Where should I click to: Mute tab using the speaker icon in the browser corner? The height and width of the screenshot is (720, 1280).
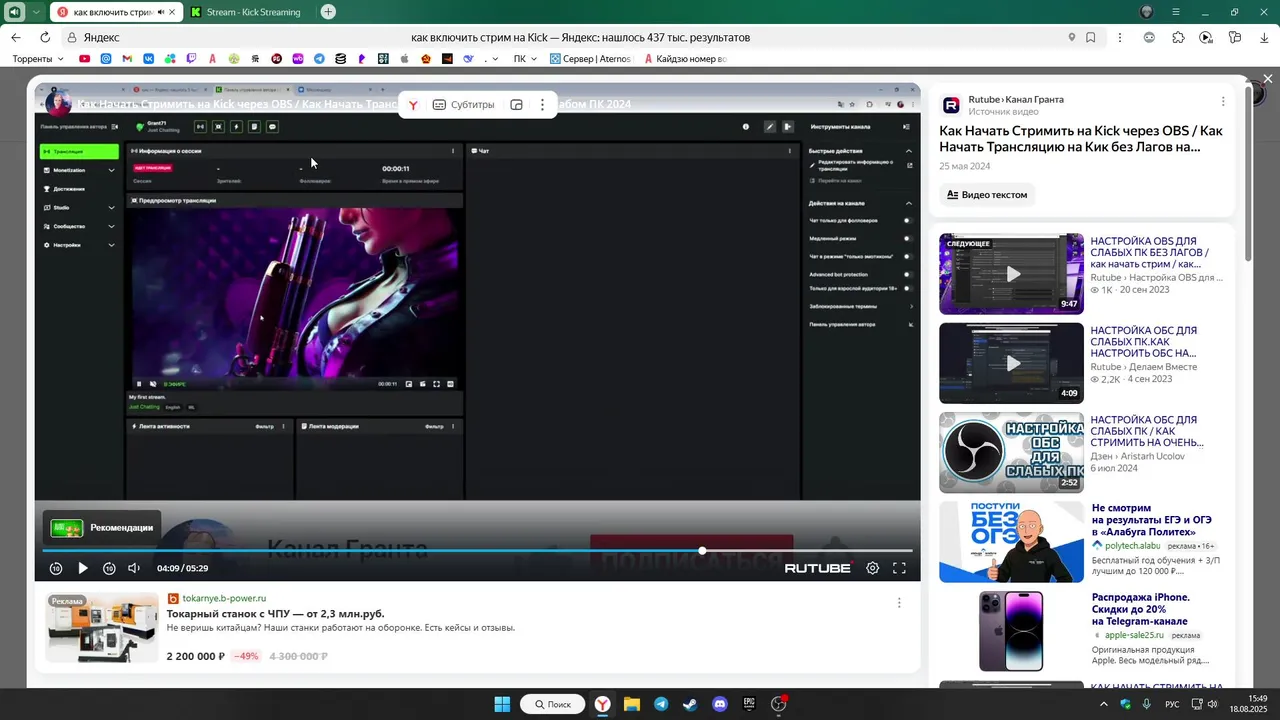(15, 12)
